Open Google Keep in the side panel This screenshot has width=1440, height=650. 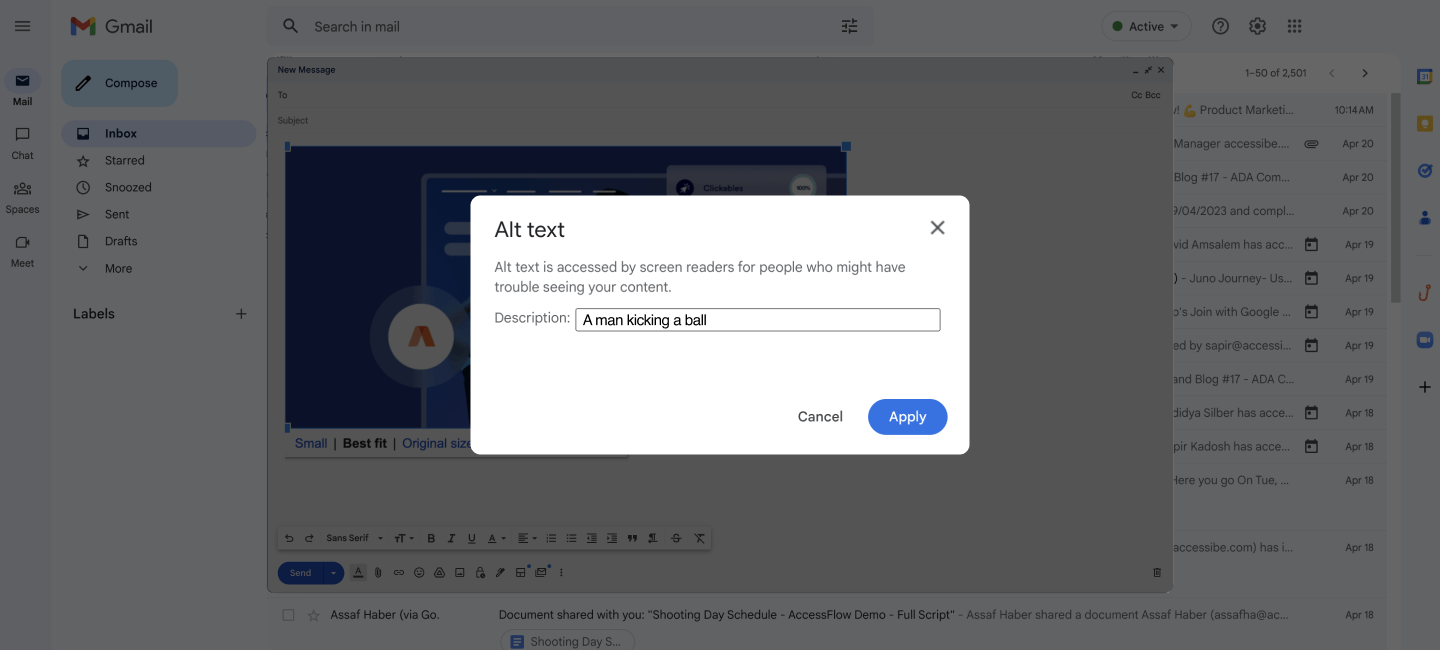point(1423,122)
